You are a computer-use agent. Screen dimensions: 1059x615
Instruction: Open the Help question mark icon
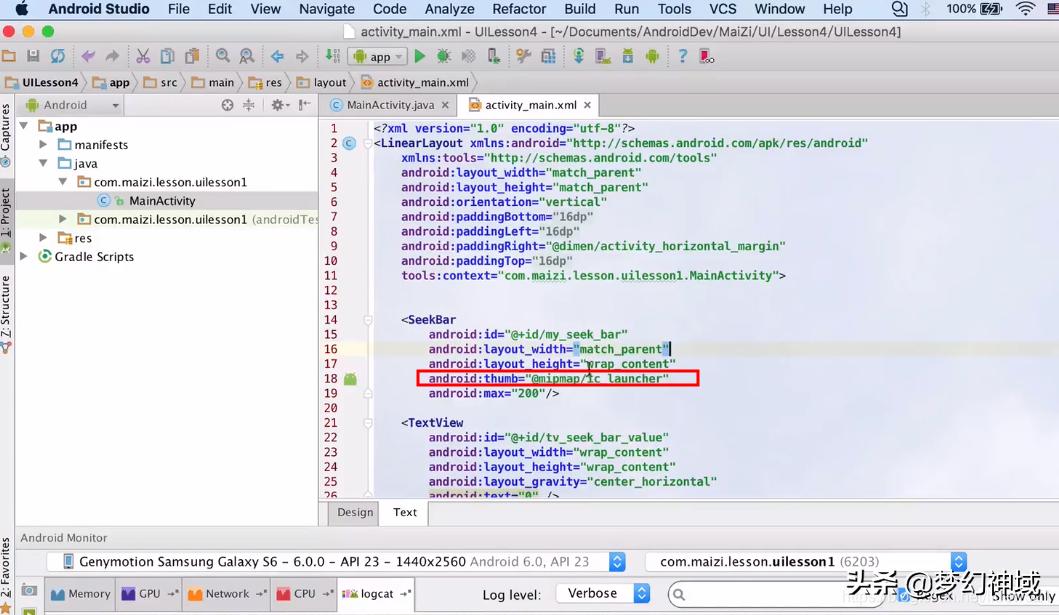[682, 57]
